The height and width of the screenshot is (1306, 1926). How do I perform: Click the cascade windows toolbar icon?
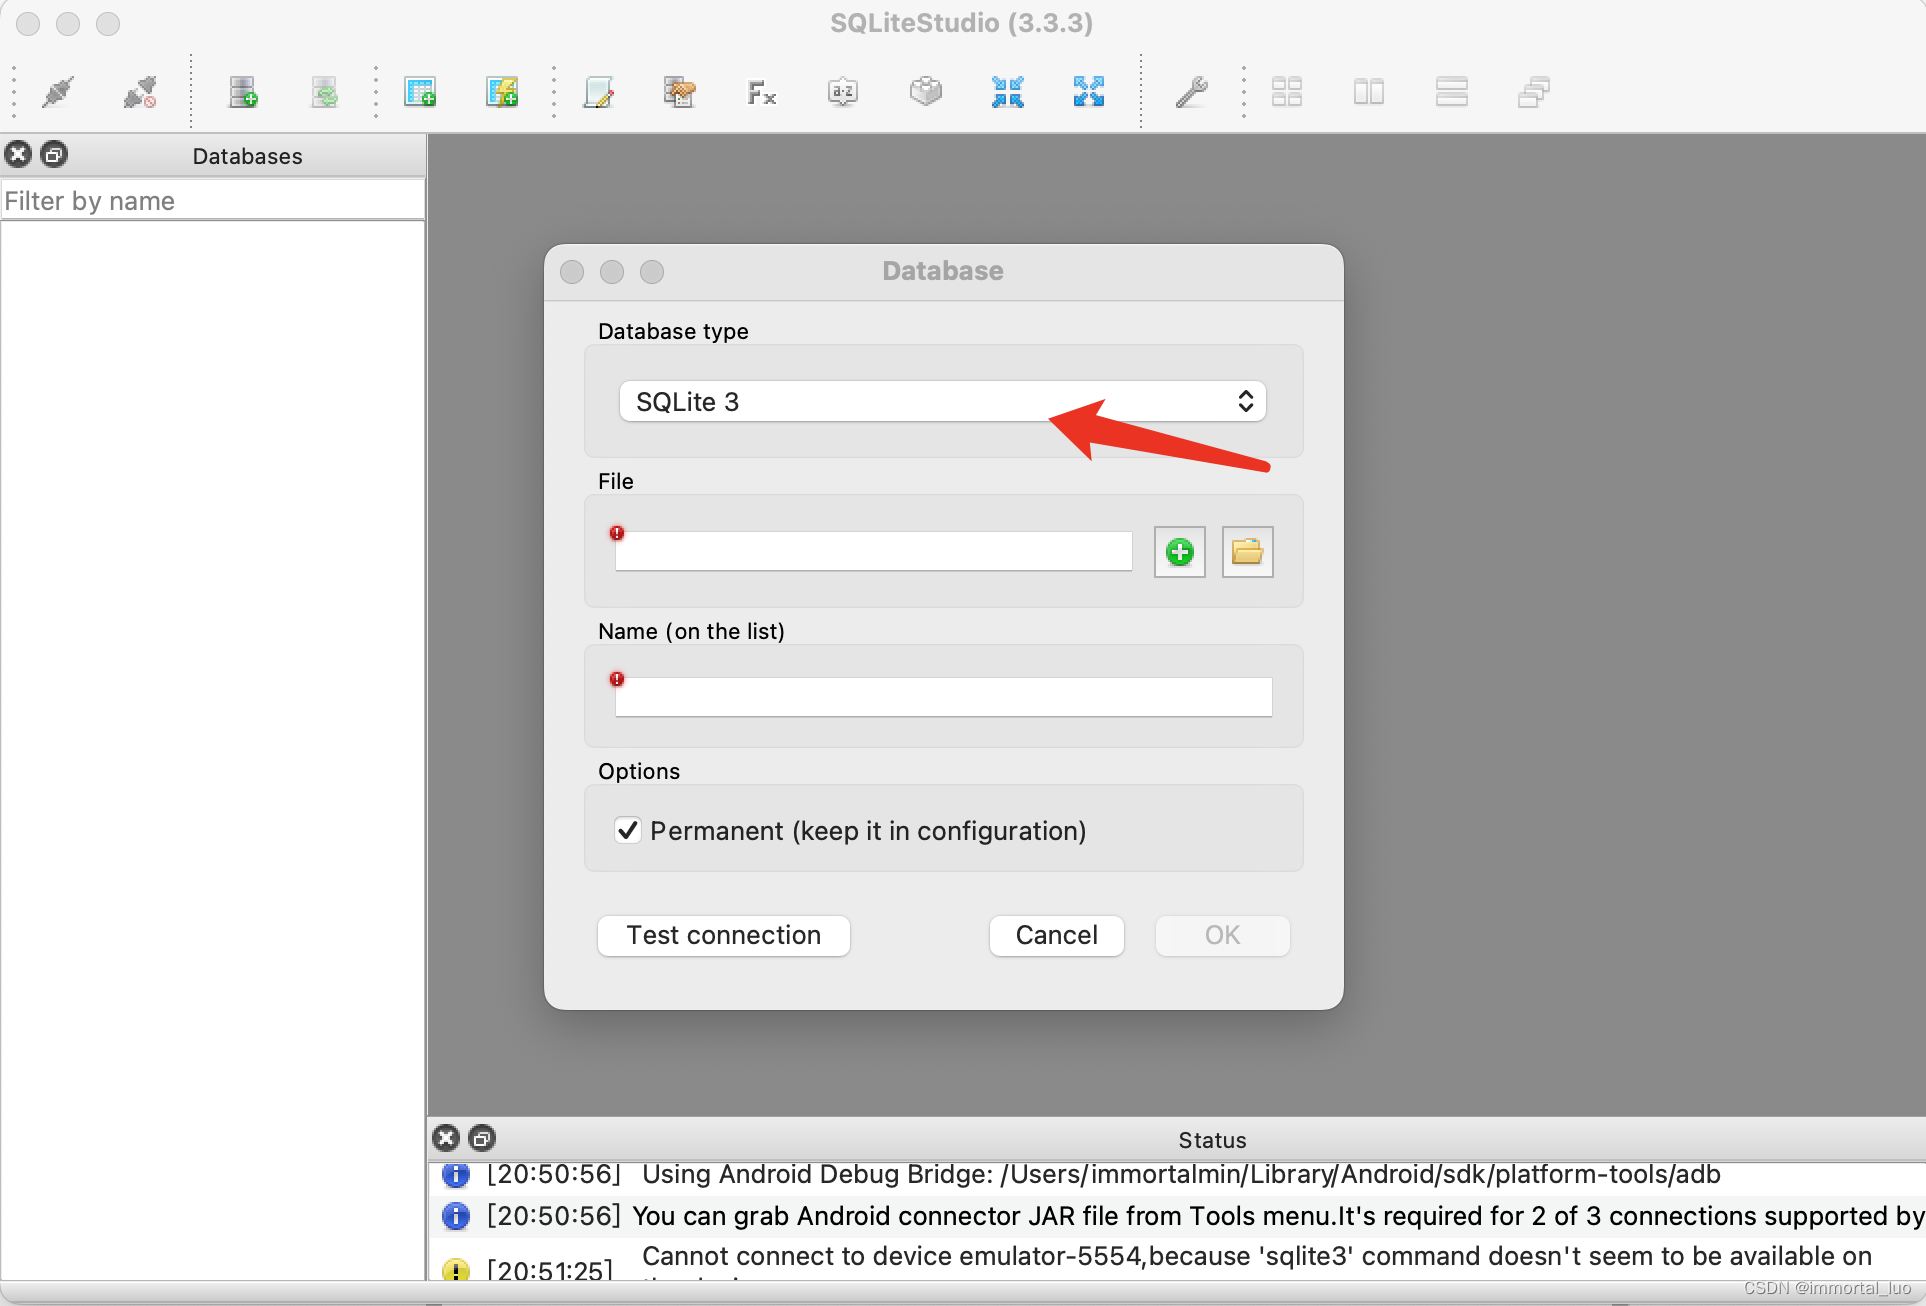pyautogui.click(x=1533, y=92)
